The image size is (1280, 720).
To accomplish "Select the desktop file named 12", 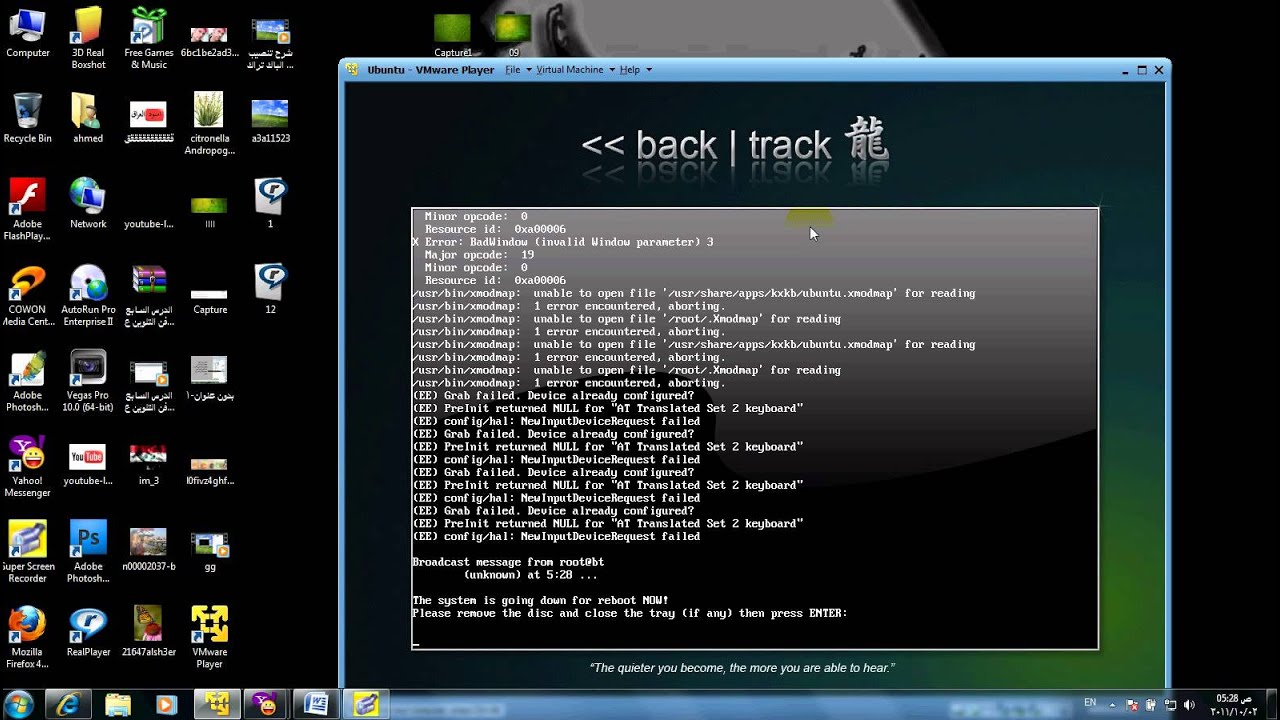I will coord(270,289).
